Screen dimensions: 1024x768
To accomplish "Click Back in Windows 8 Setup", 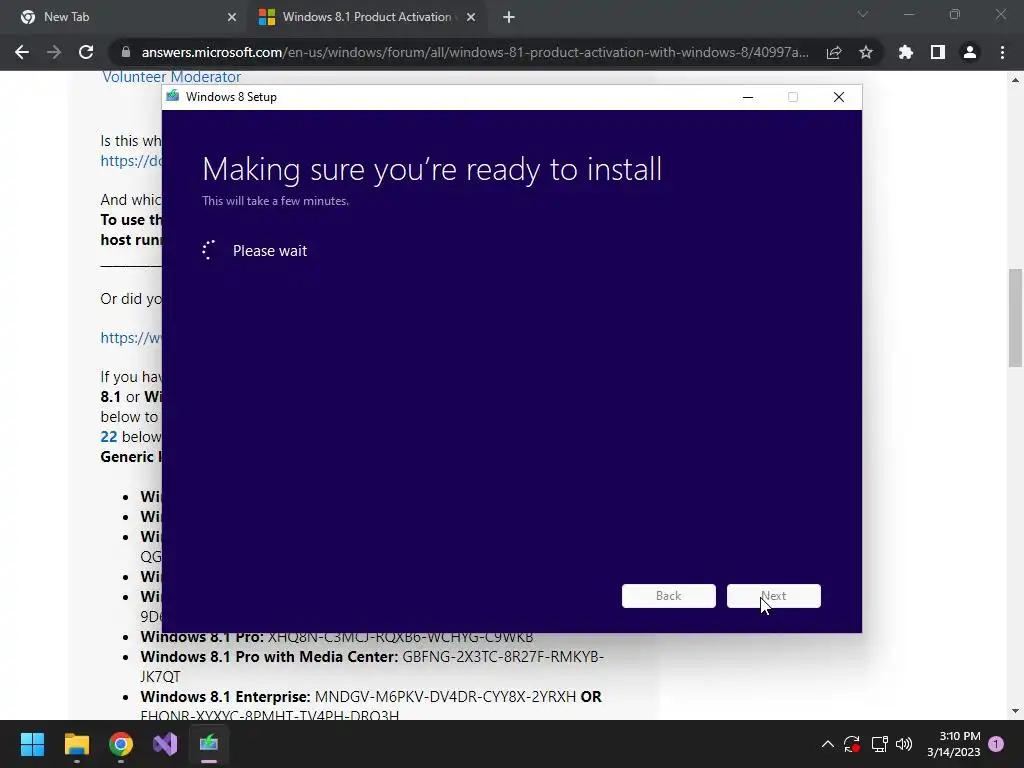I will tap(669, 596).
